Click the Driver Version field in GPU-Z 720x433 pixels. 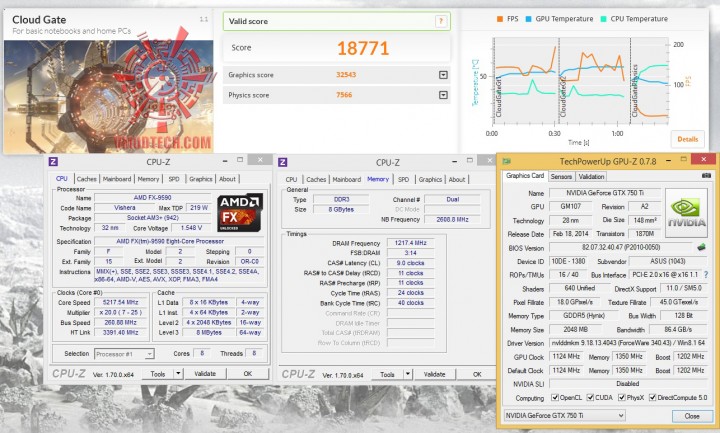(x=629, y=343)
